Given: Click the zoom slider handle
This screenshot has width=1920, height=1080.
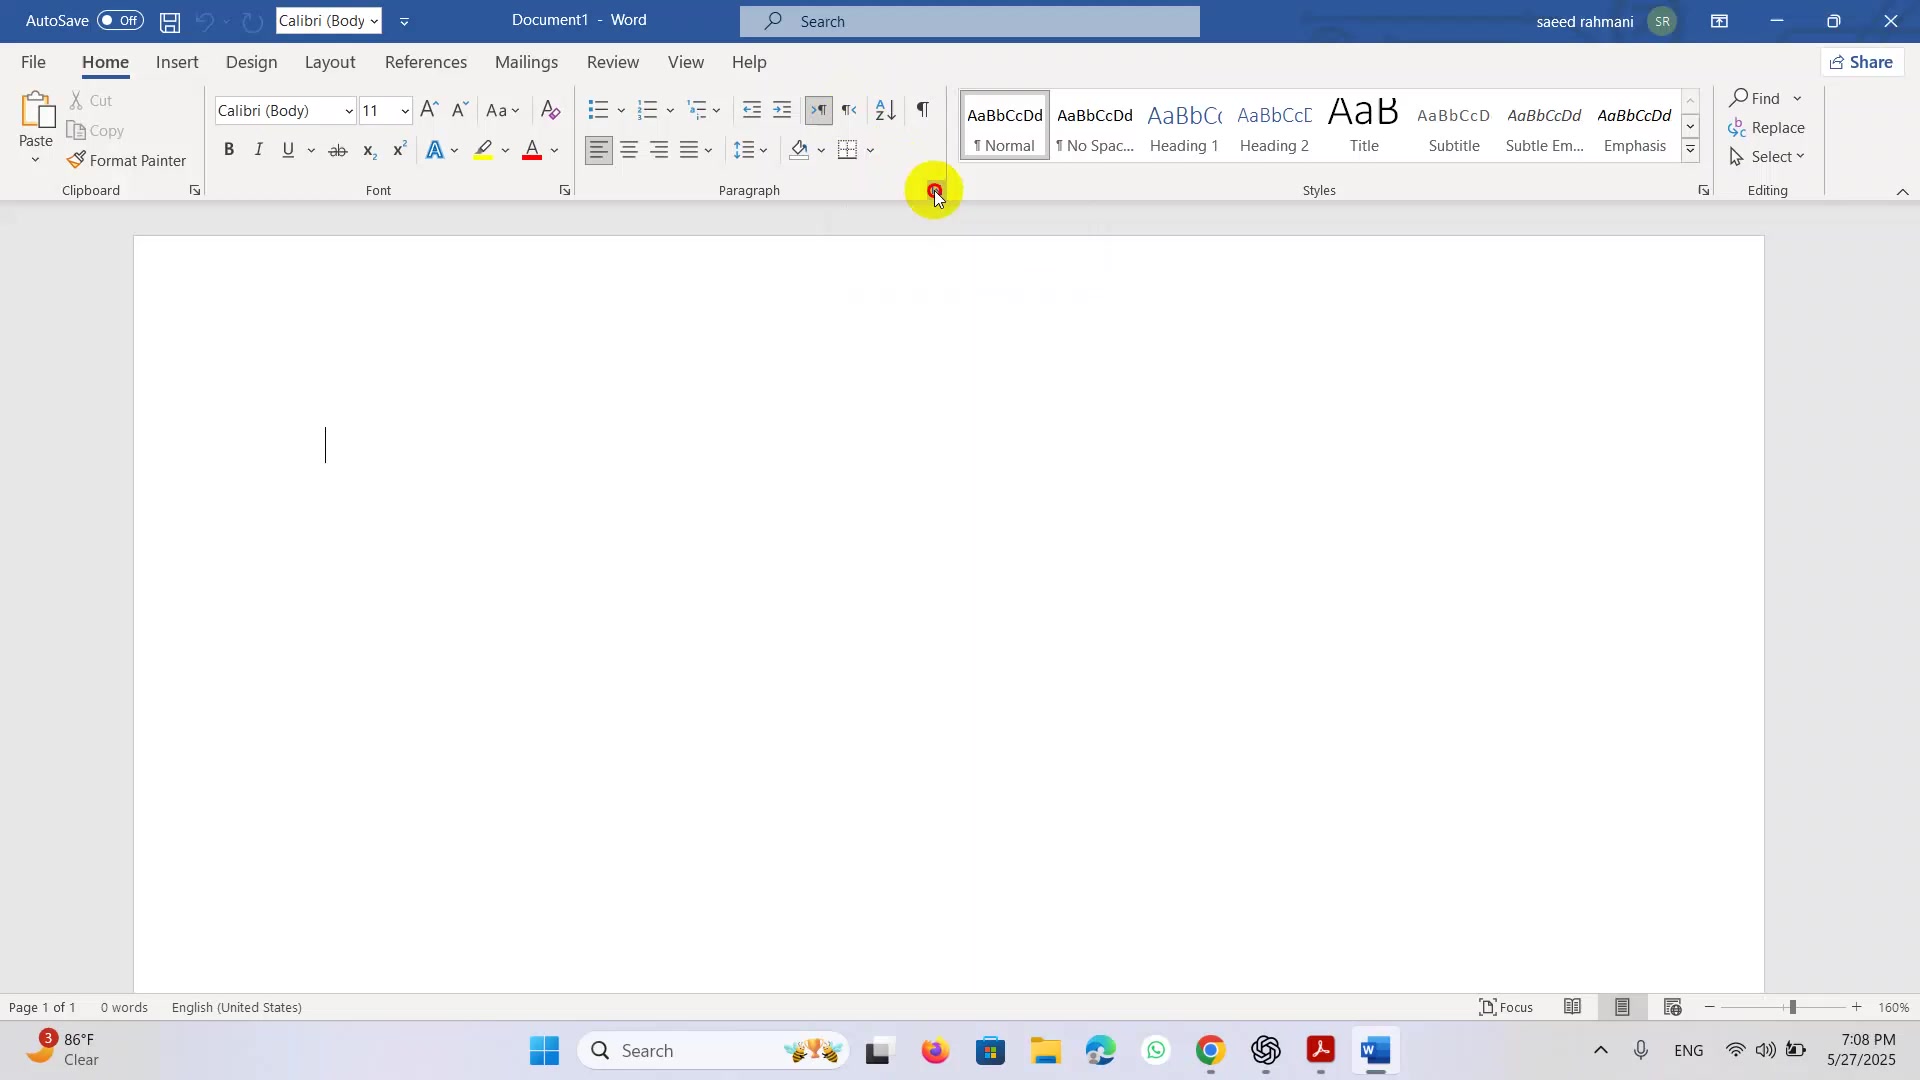Looking at the screenshot, I should (x=1793, y=1008).
